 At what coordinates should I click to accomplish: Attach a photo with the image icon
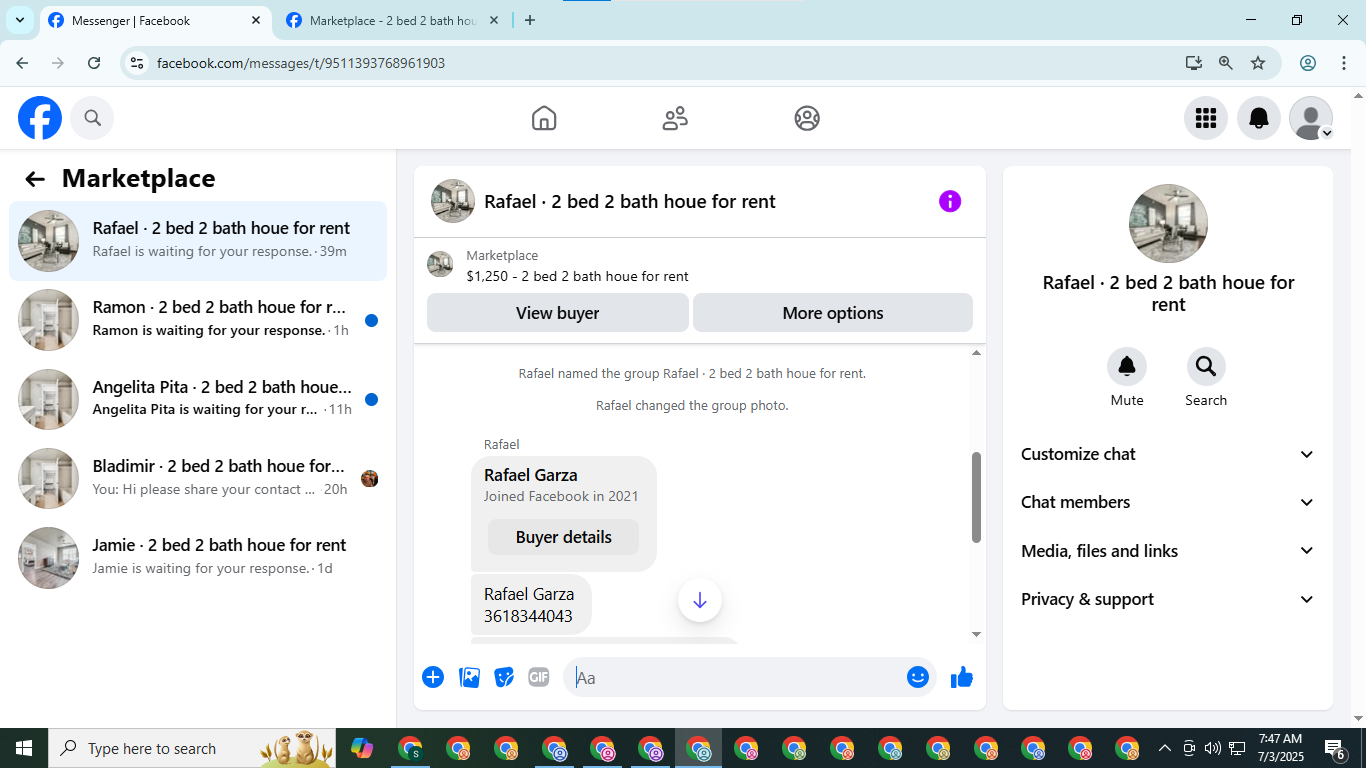coord(469,678)
